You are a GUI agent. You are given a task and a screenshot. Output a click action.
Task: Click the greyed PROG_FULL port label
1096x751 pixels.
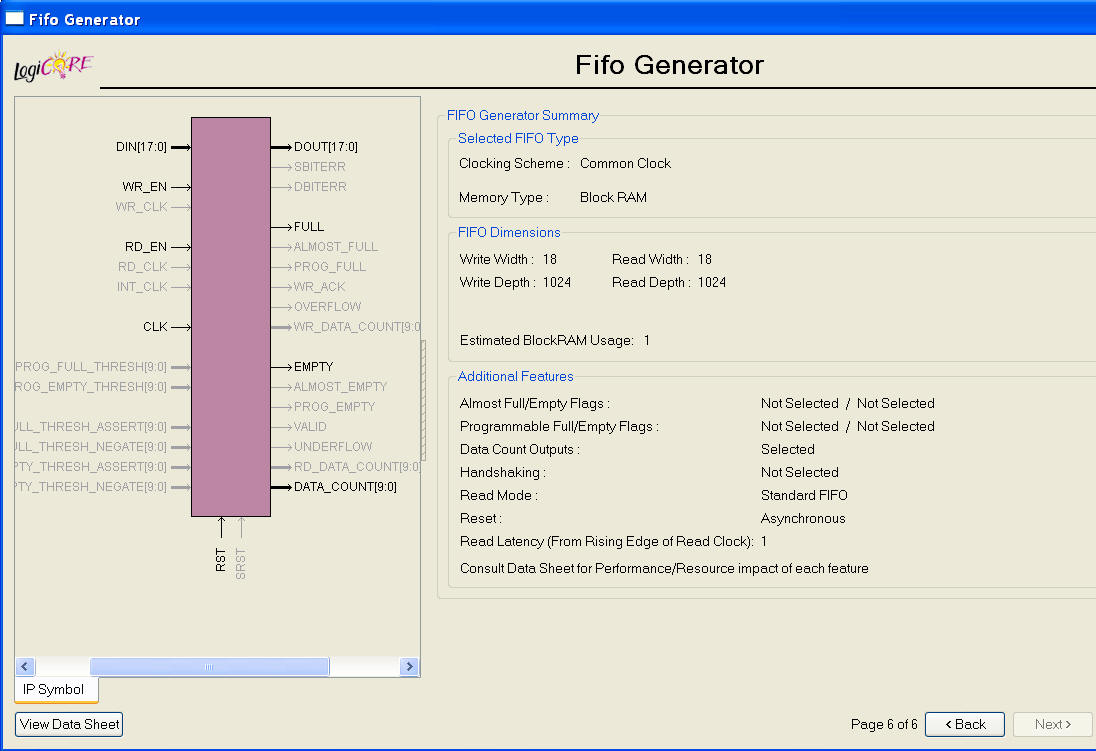tap(330, 266)
